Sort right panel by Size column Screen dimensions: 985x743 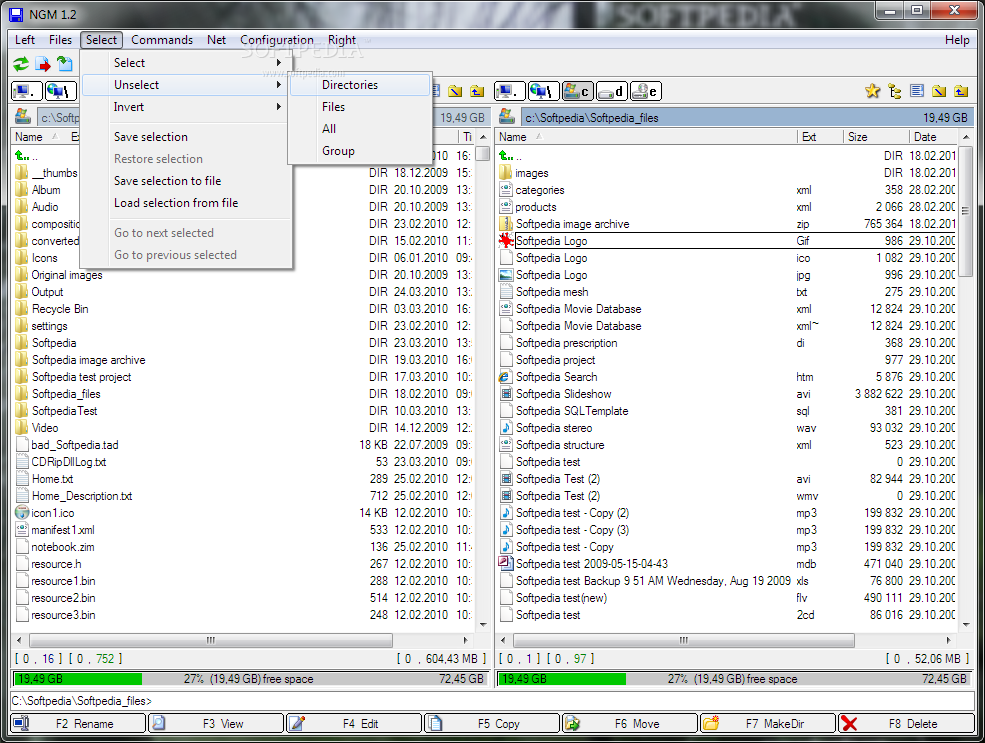pos(876,137)
